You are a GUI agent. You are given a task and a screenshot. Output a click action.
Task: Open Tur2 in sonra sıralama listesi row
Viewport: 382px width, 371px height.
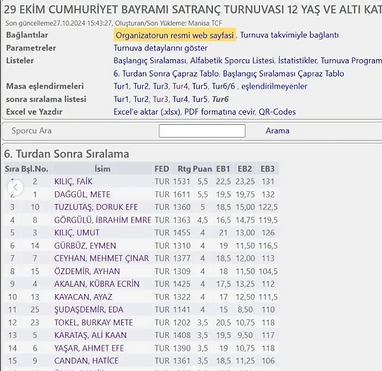141,99
